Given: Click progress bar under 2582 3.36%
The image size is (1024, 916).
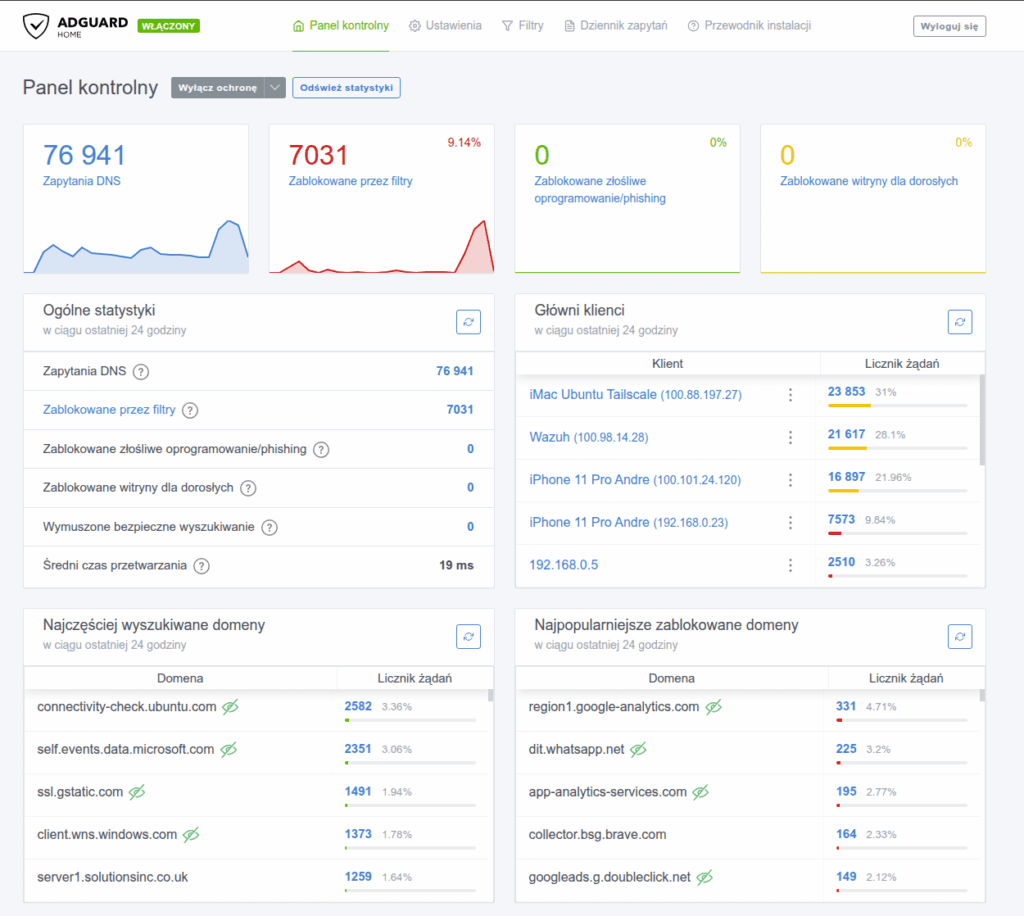Looking at the screenshot, I should tap(410, 720).
